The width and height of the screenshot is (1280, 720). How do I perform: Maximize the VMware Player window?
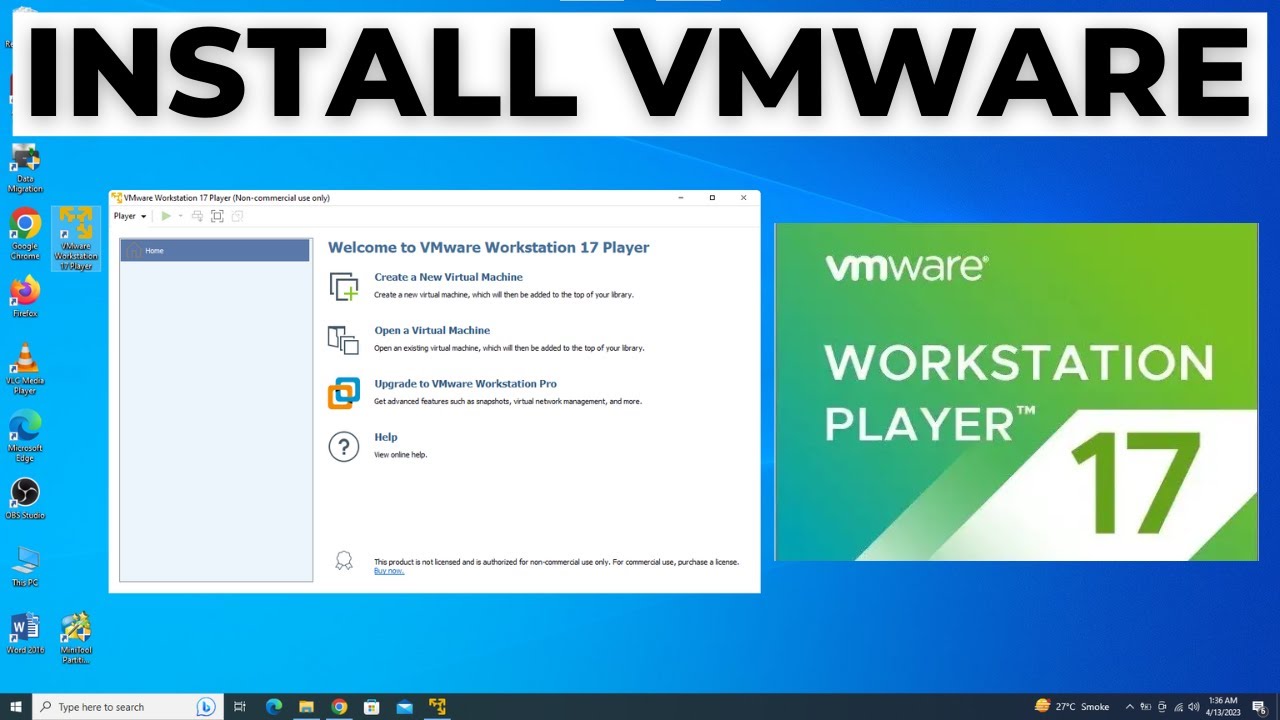click(x=712, y=198)
